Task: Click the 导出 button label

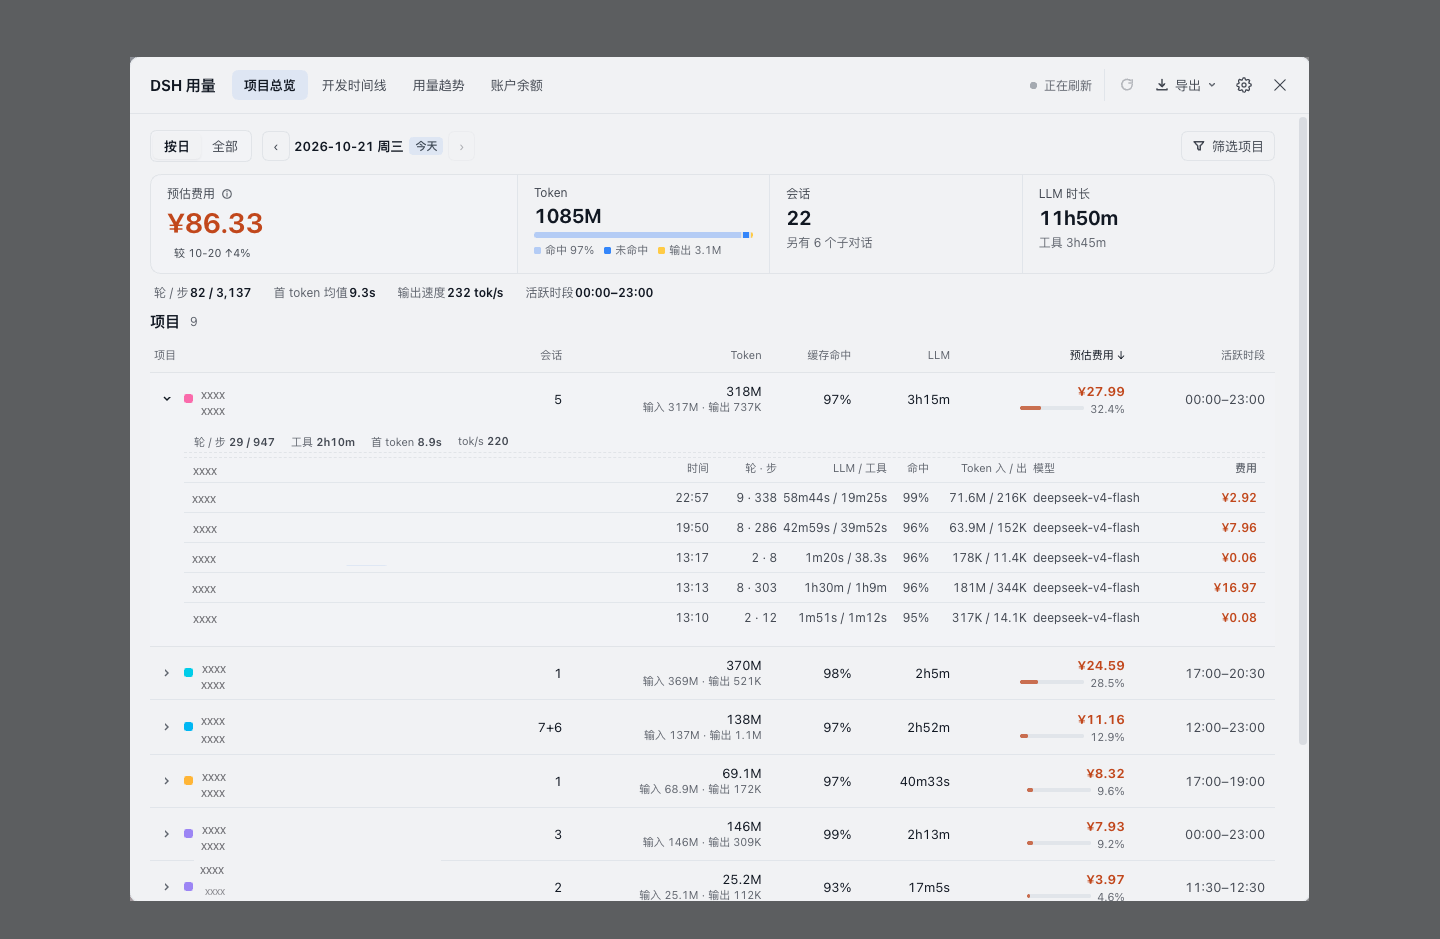Action: [x=1188, y=86]
